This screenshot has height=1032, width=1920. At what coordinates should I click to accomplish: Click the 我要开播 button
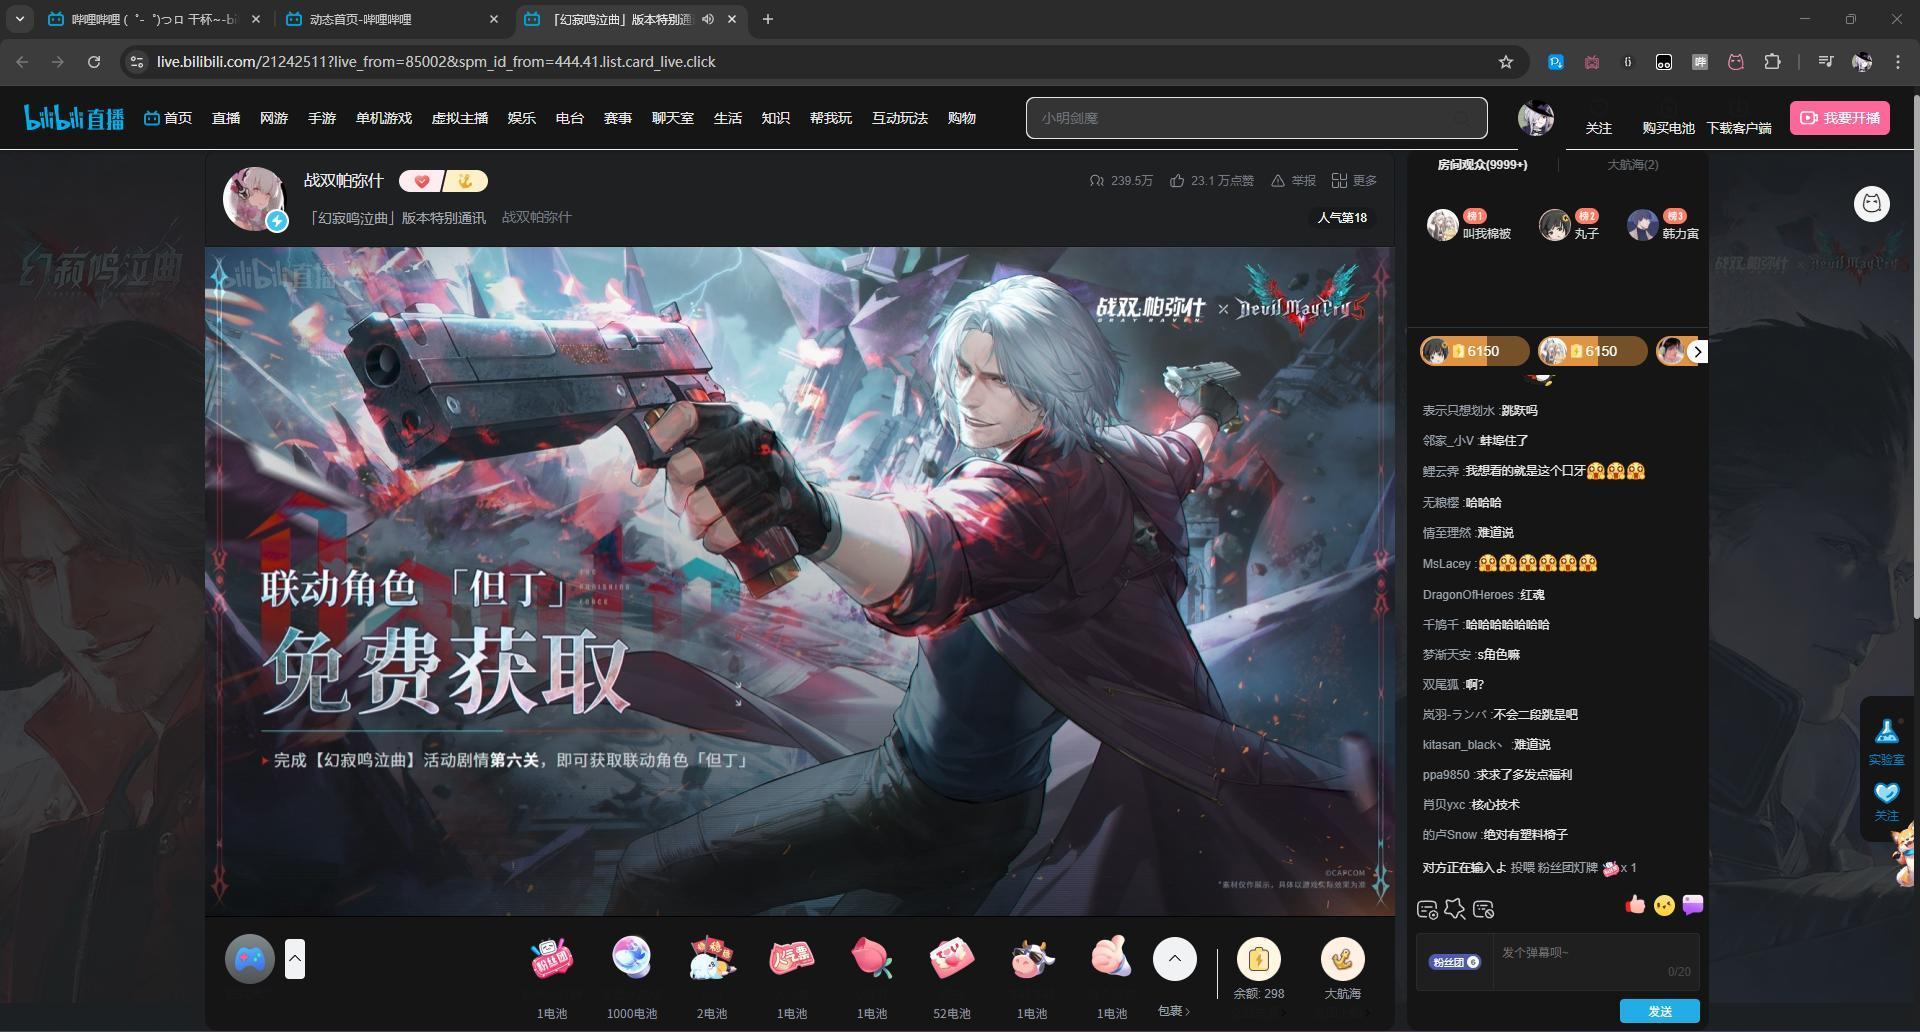[1840, 118]
